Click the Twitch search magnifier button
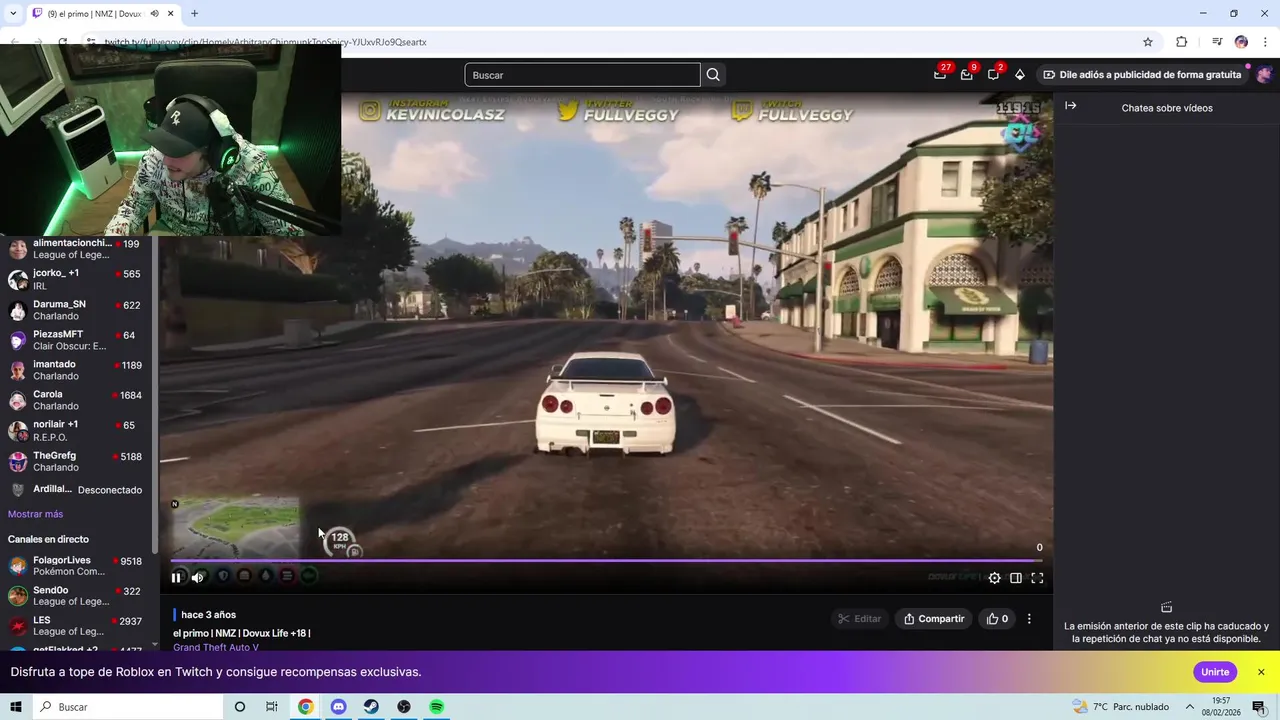 pyautogui.click(x=713, y=75)
